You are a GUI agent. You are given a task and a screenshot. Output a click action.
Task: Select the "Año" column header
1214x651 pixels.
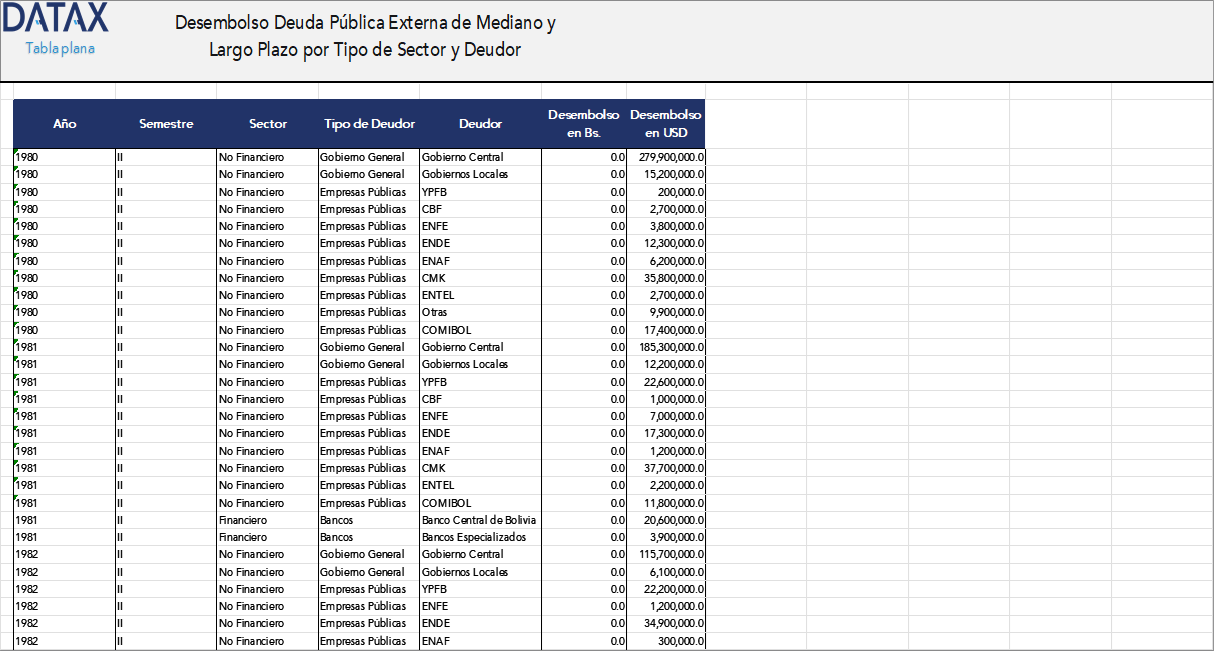point(65,124)
